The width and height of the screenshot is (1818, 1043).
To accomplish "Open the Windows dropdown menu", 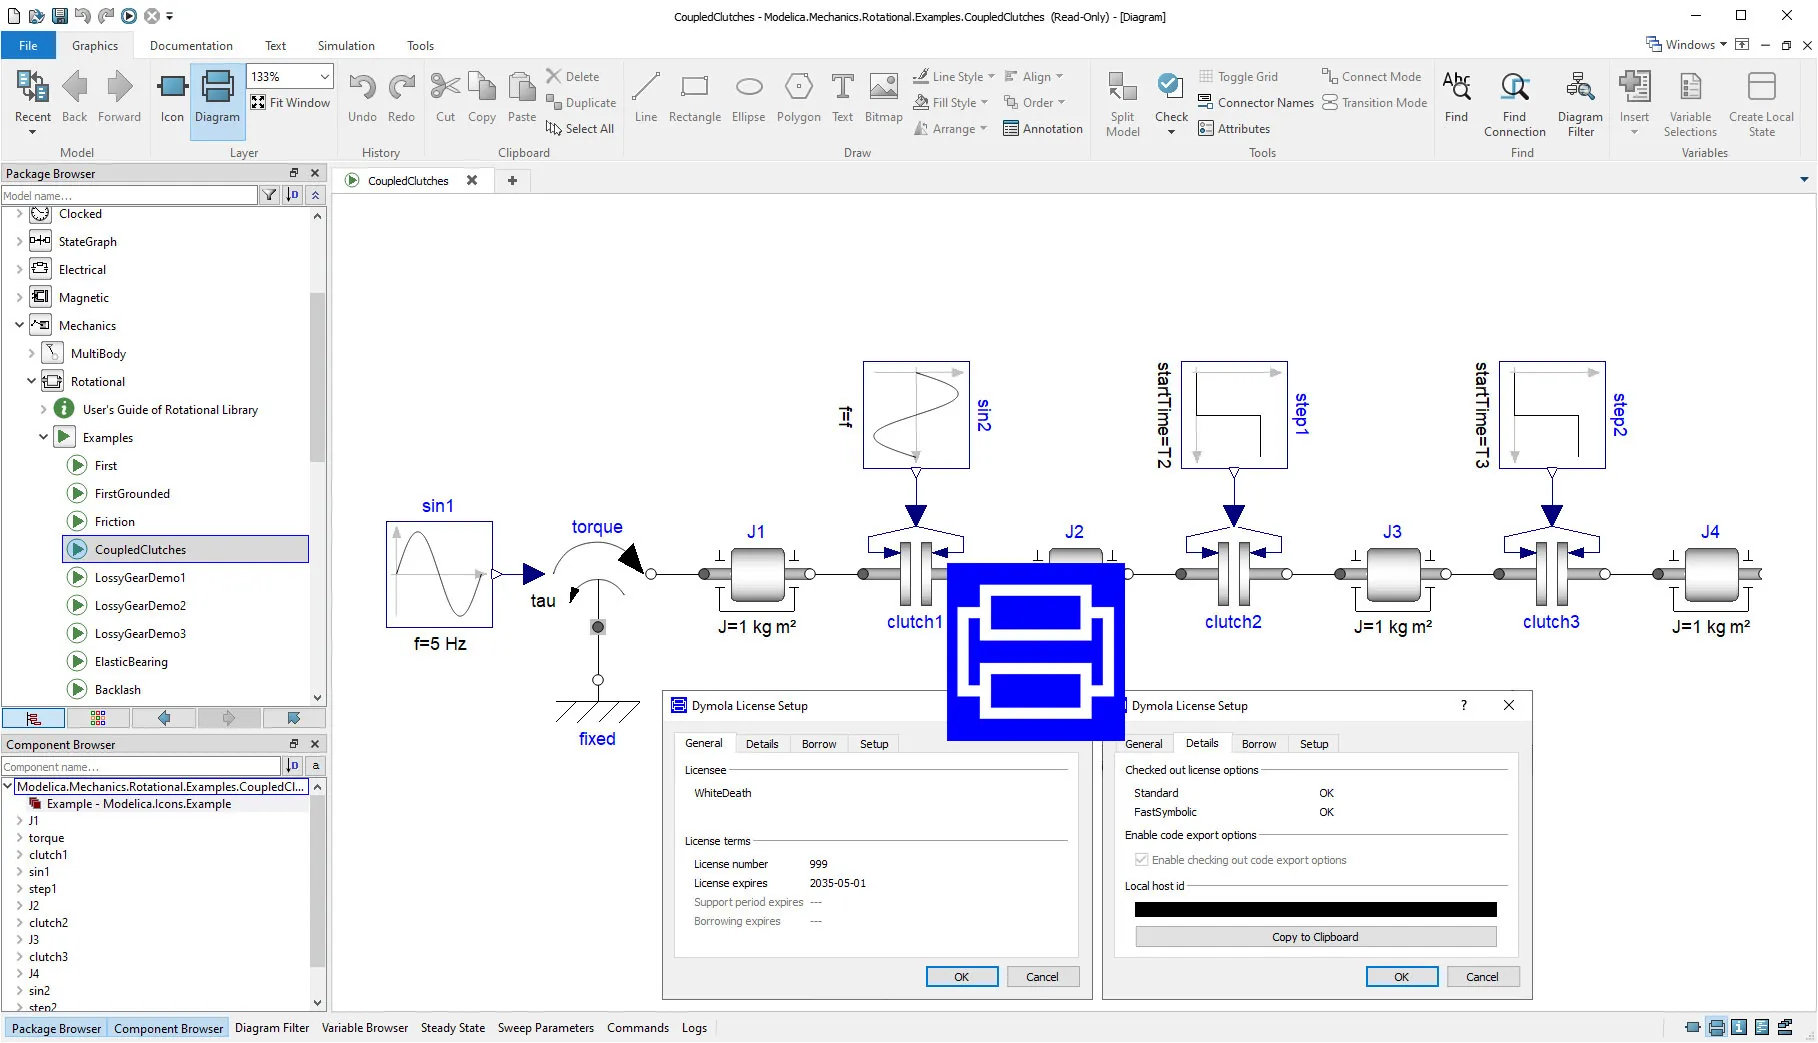I will pos(1687,45).
